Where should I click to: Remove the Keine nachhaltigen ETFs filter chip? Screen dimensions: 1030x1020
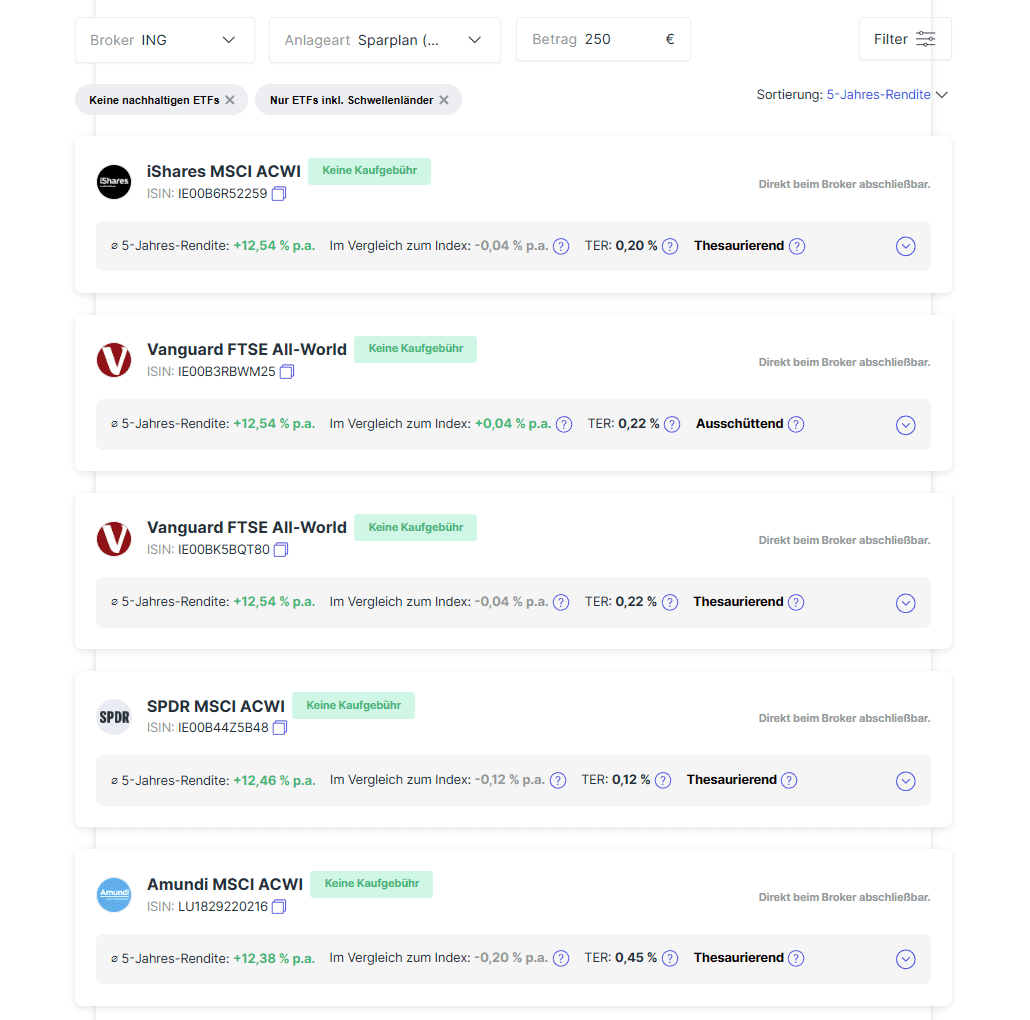coord(230,100)
